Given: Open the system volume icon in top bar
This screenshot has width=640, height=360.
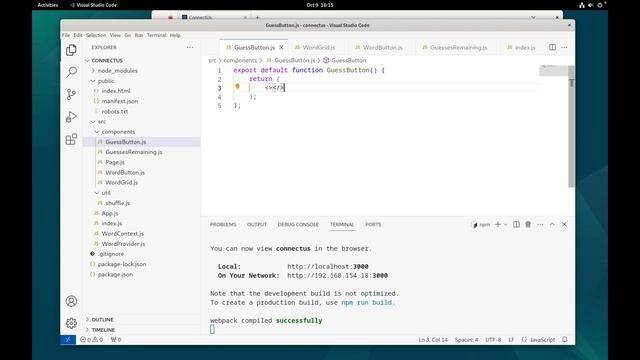Looking at the screenshot, I should point(591,5).
